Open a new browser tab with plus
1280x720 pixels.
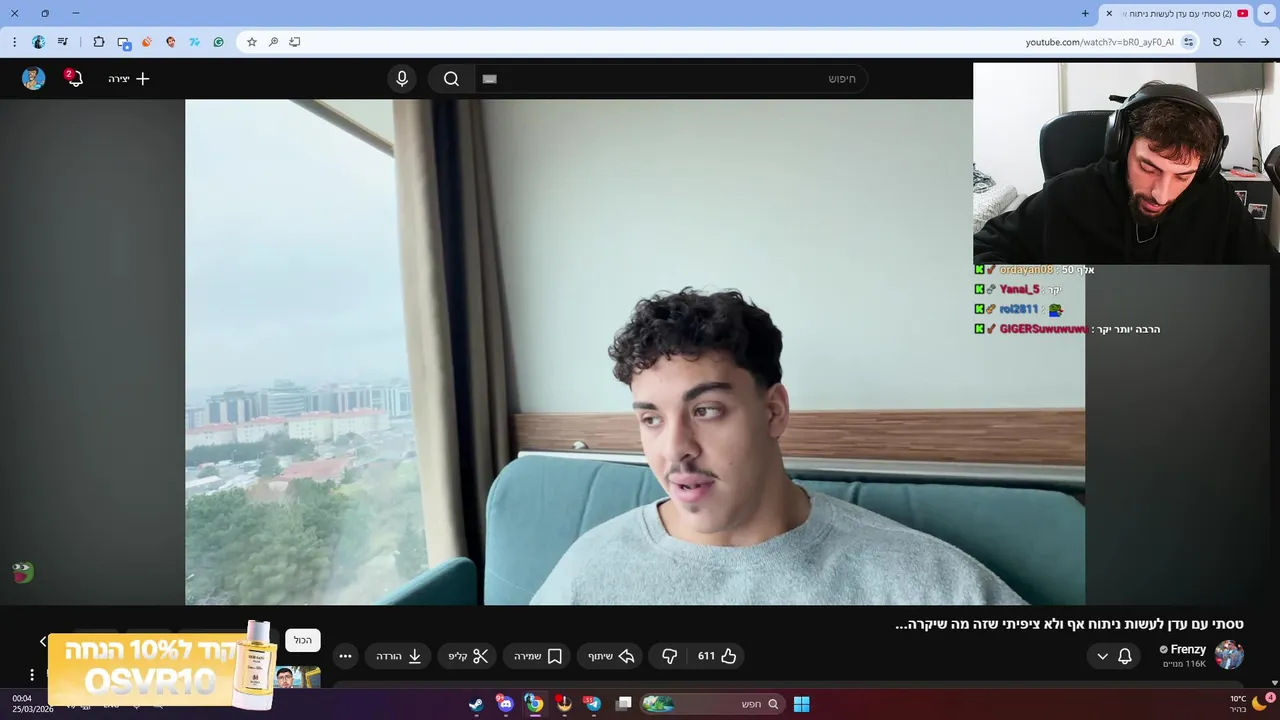tap(1085, 13)
